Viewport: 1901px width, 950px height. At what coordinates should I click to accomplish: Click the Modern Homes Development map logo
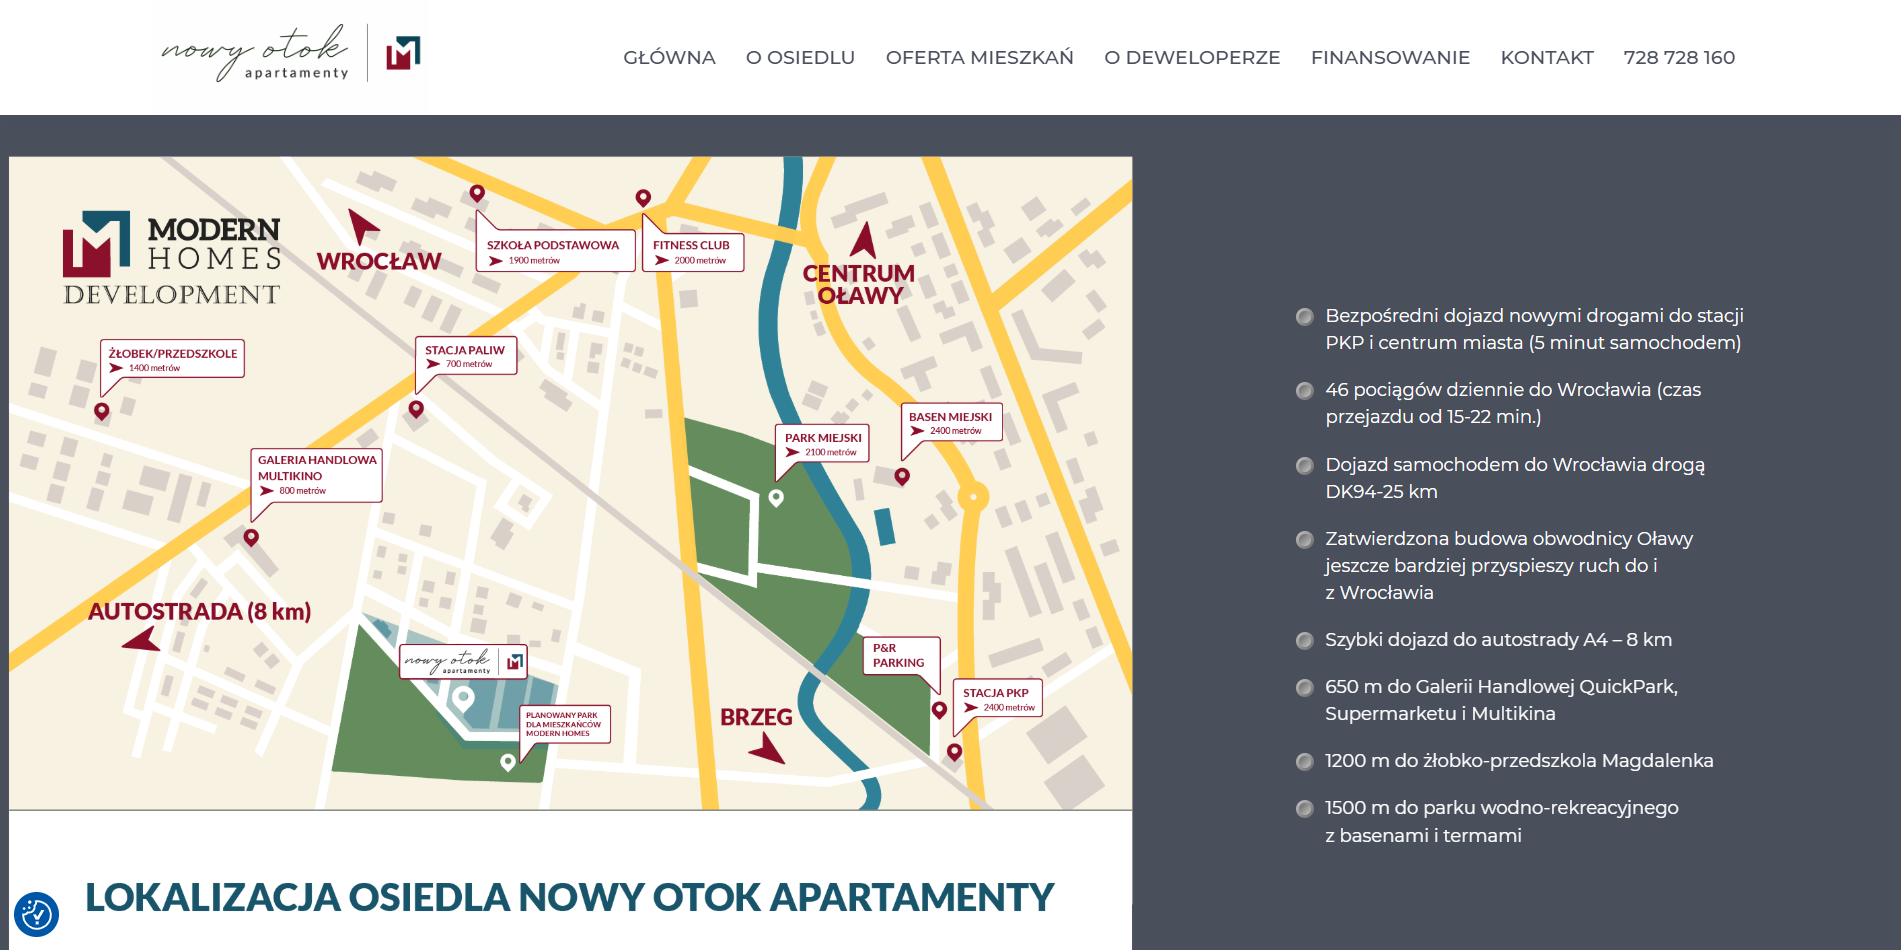172,258
